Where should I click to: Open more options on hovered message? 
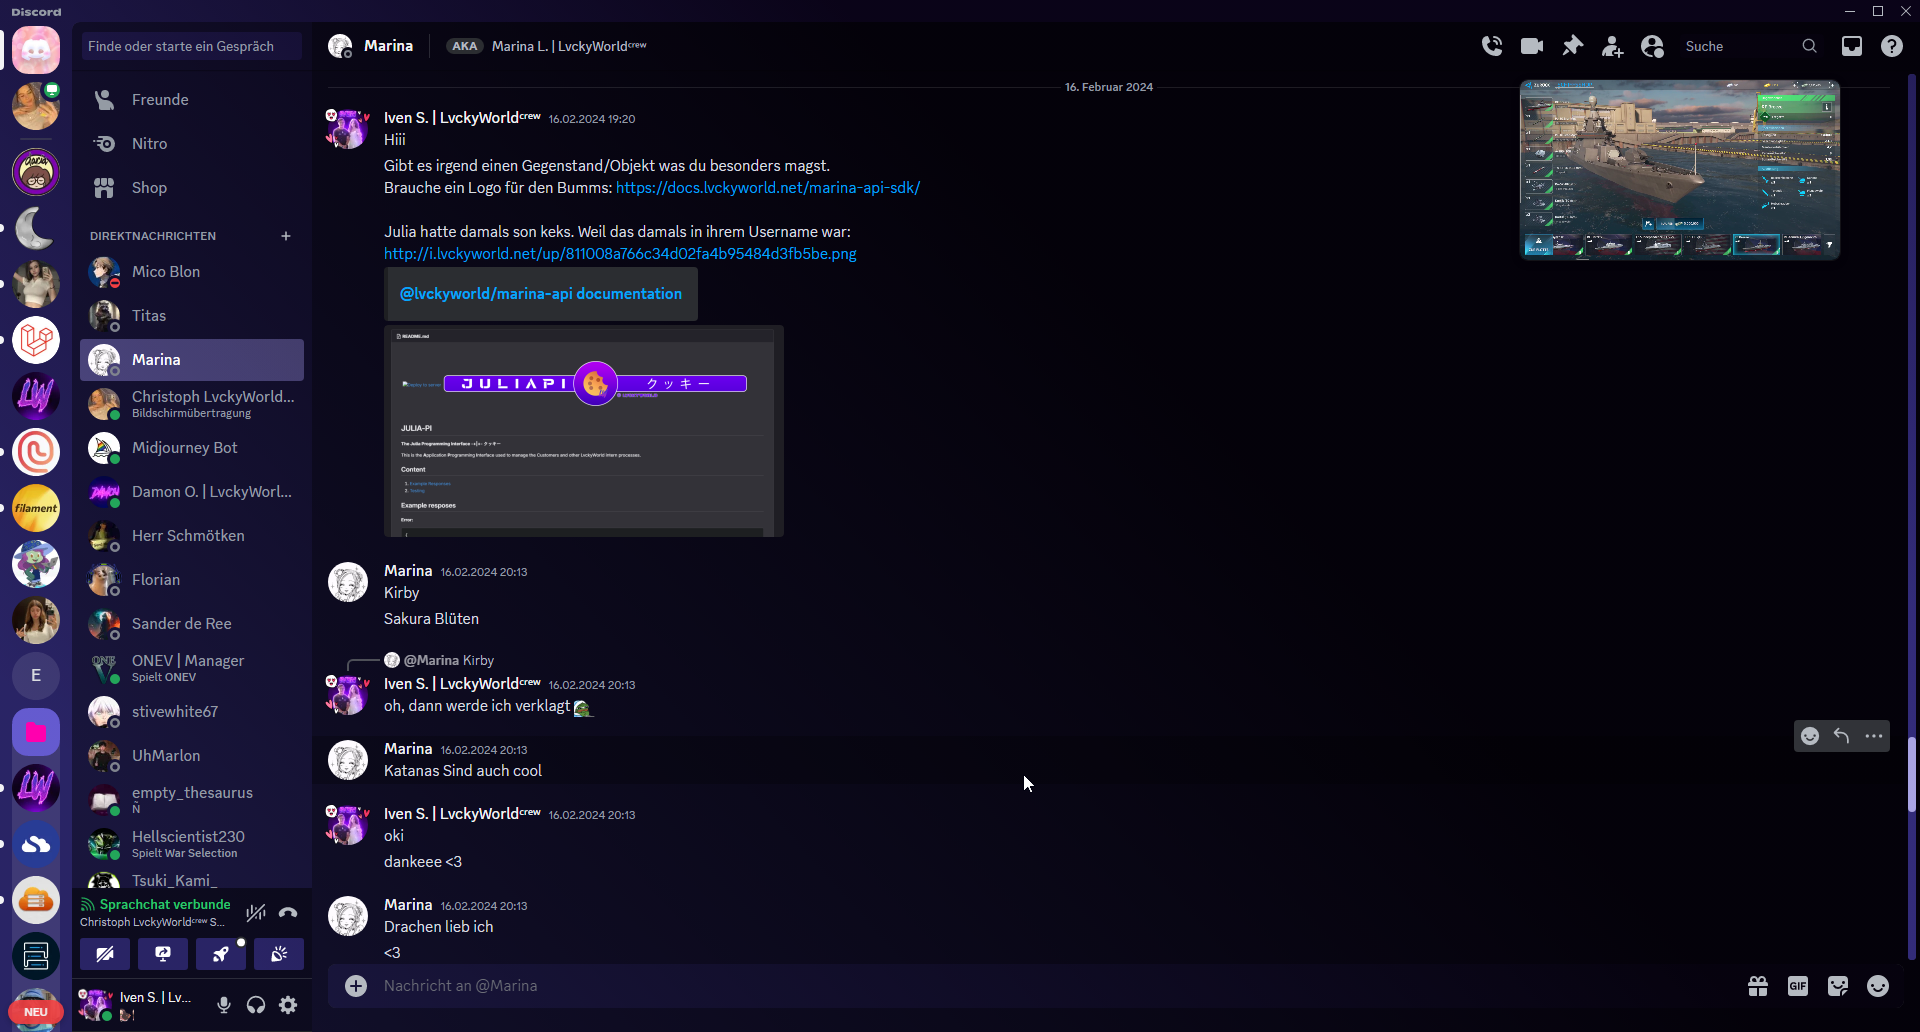coord(1874,736)
